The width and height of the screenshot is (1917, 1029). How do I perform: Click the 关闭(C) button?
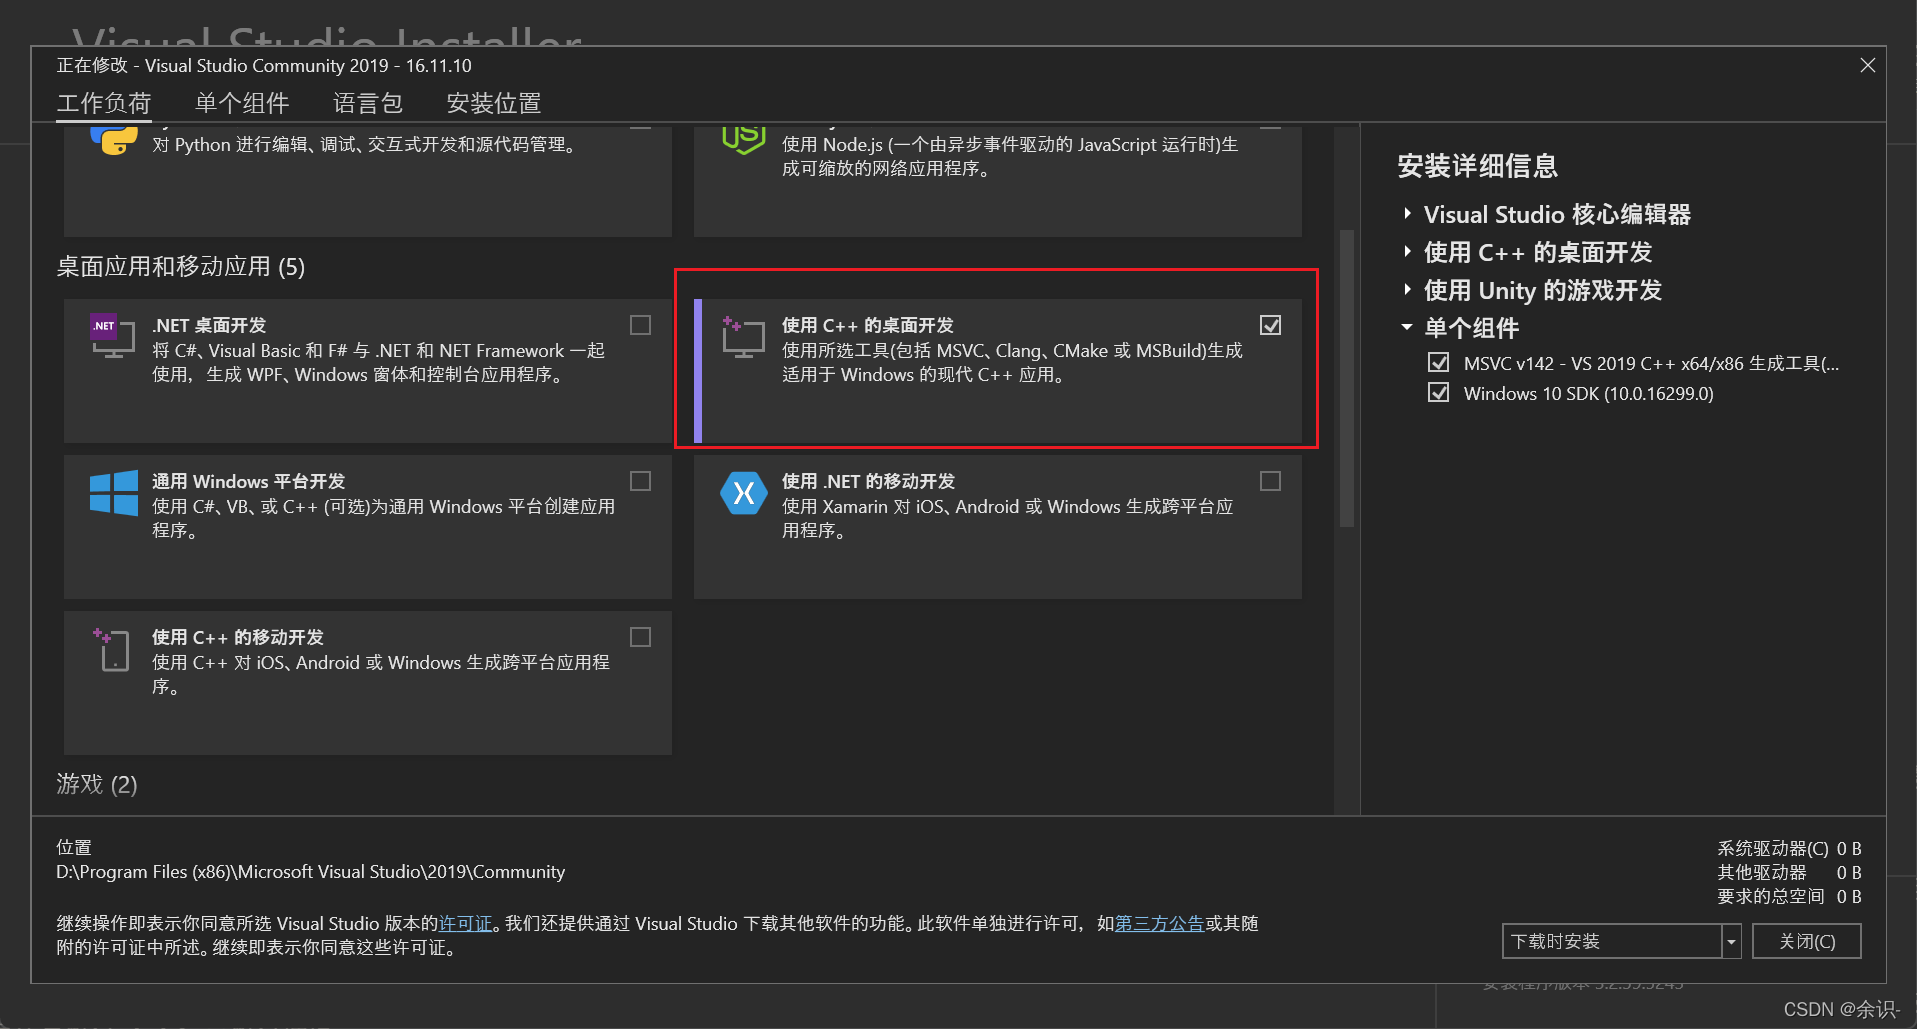[x=1806, y=941]
